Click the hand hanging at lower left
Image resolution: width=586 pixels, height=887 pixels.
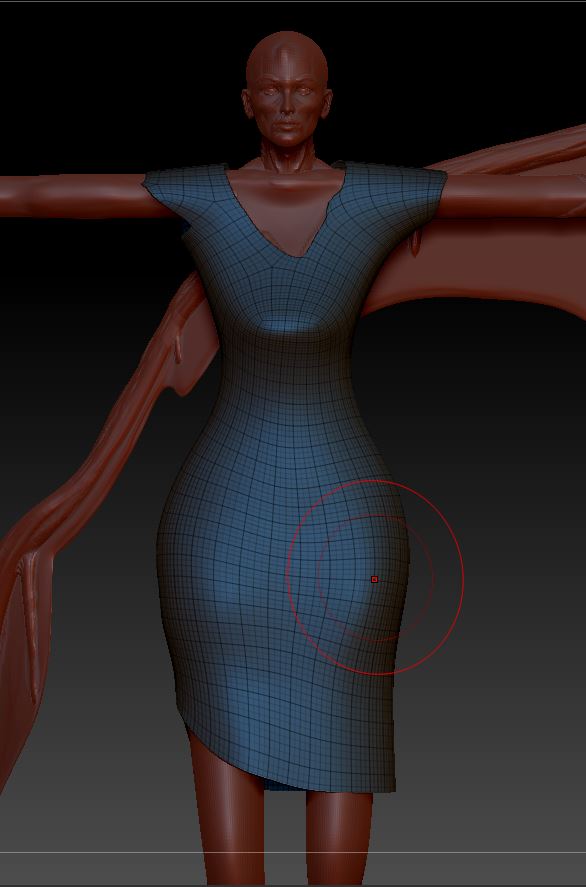(28, 622)
